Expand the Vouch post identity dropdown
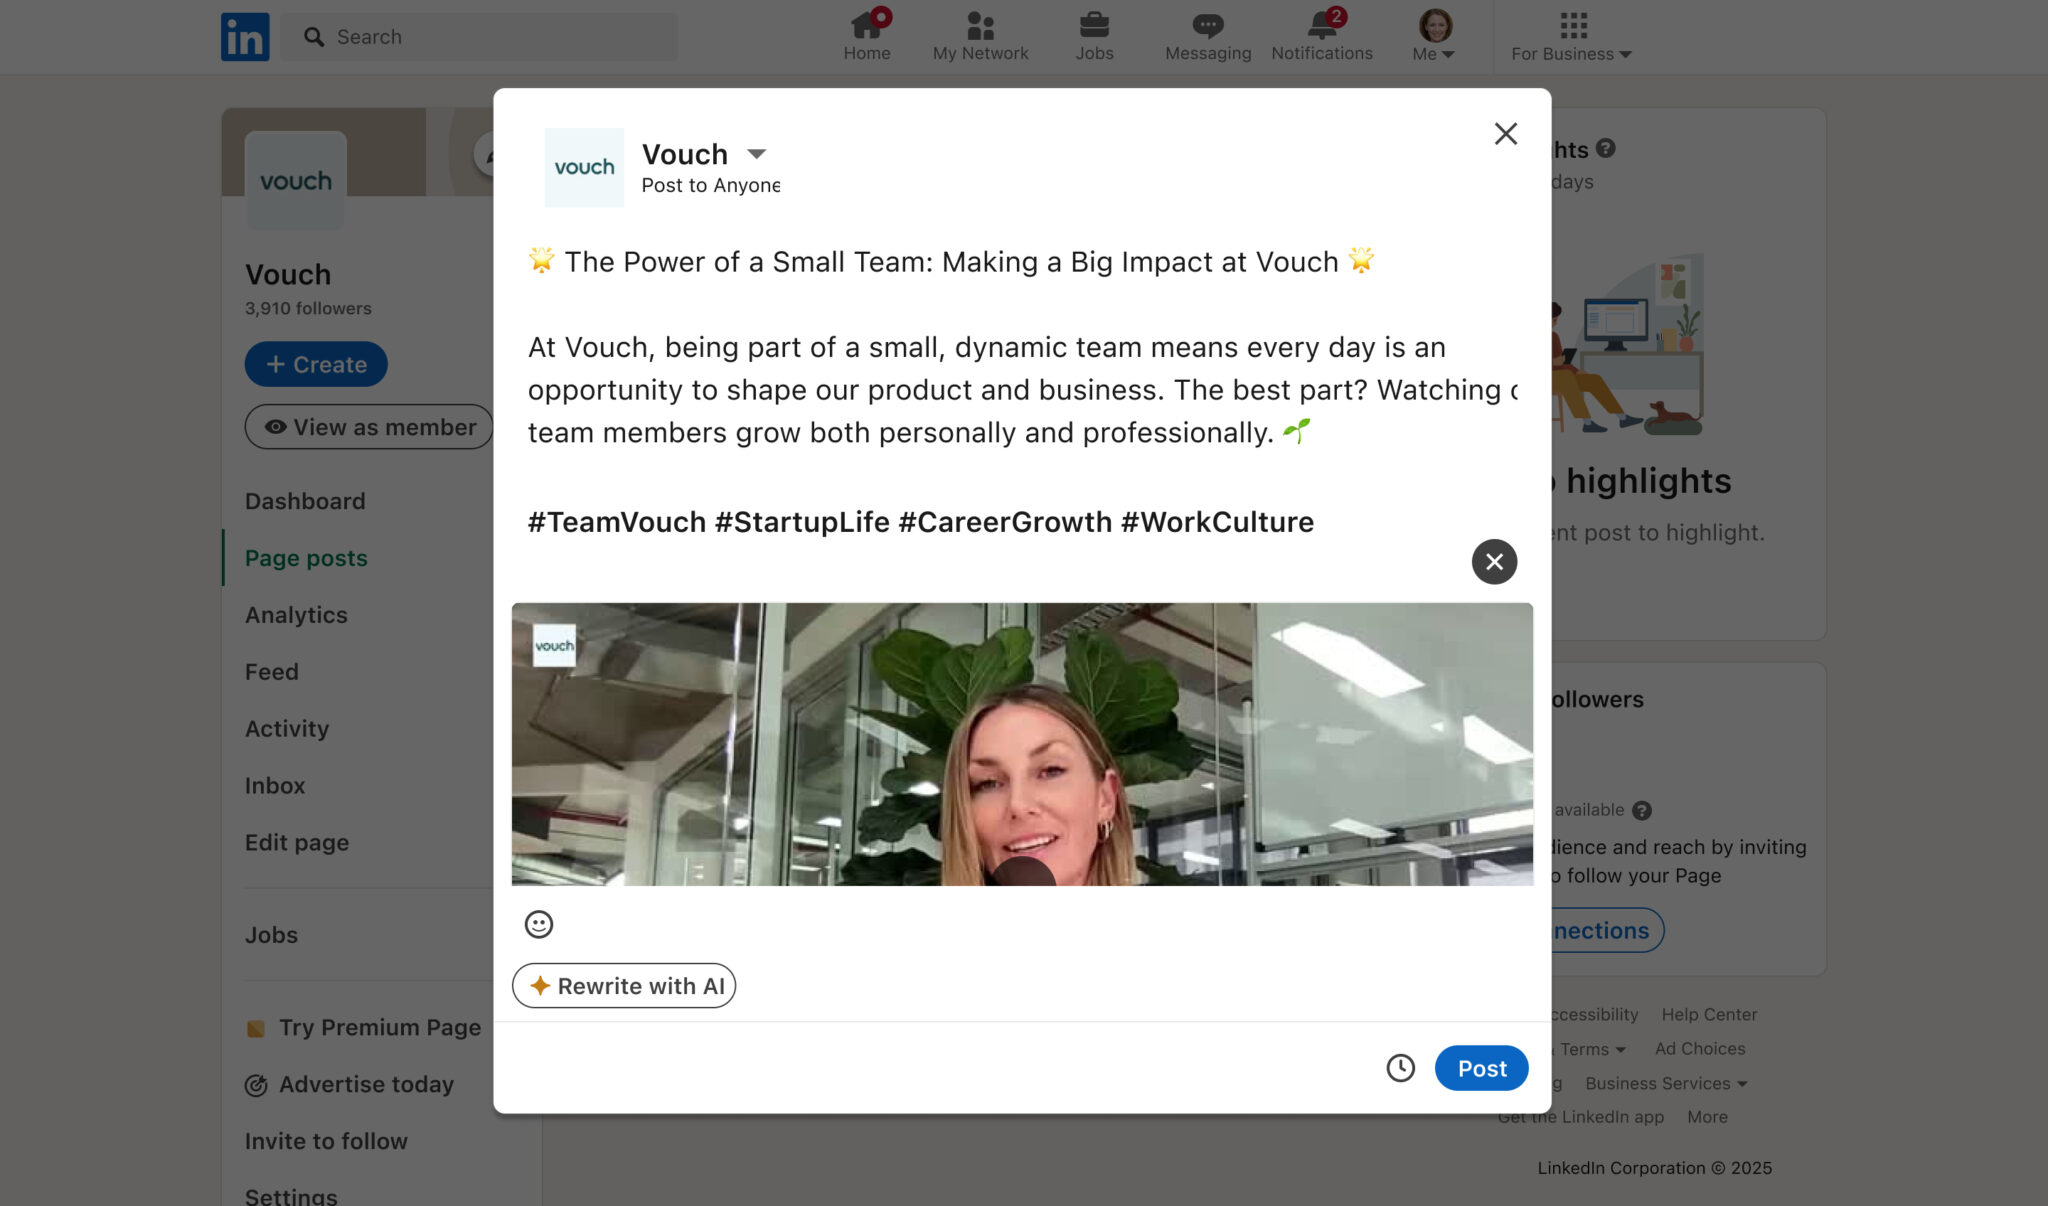This screenshot has width=2048, height=1206. point(756,154)
